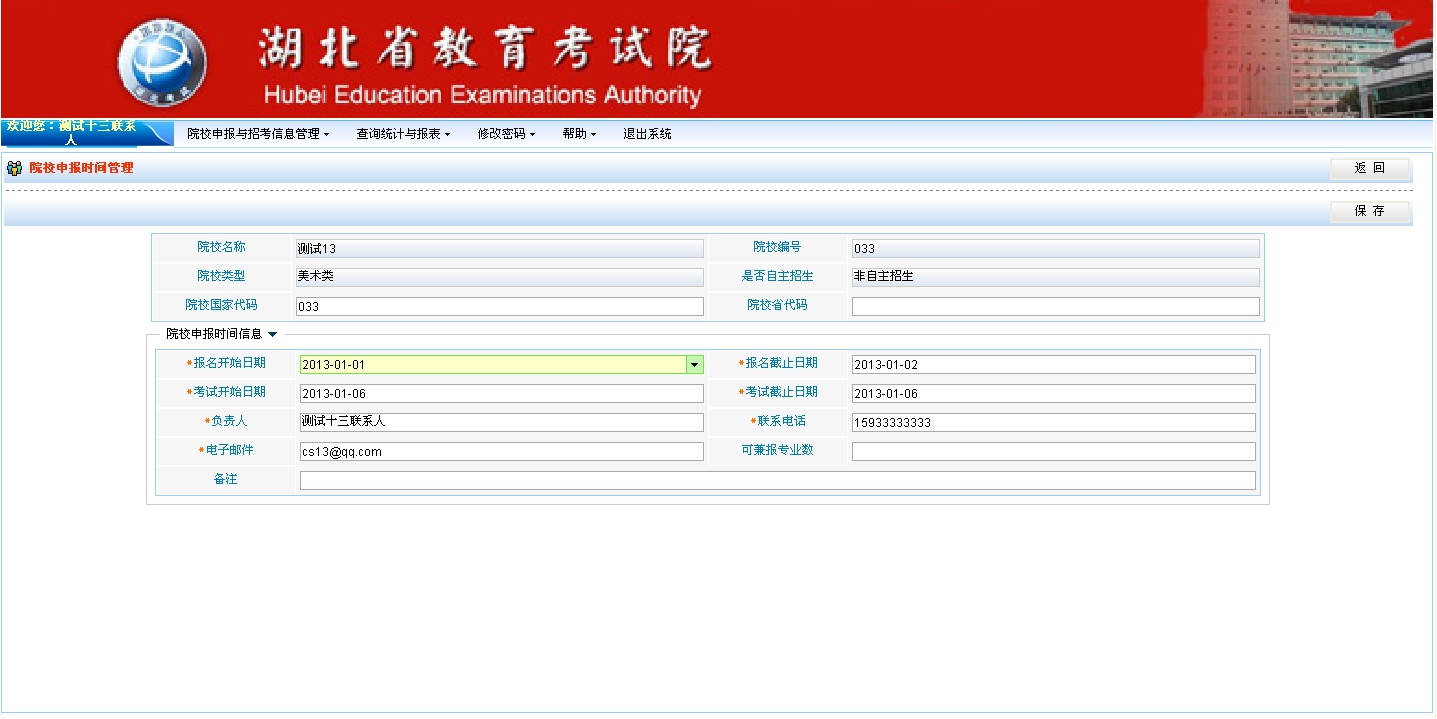
Task: Open the 院校申报与招考信息管理 menu
Action: 258,134
